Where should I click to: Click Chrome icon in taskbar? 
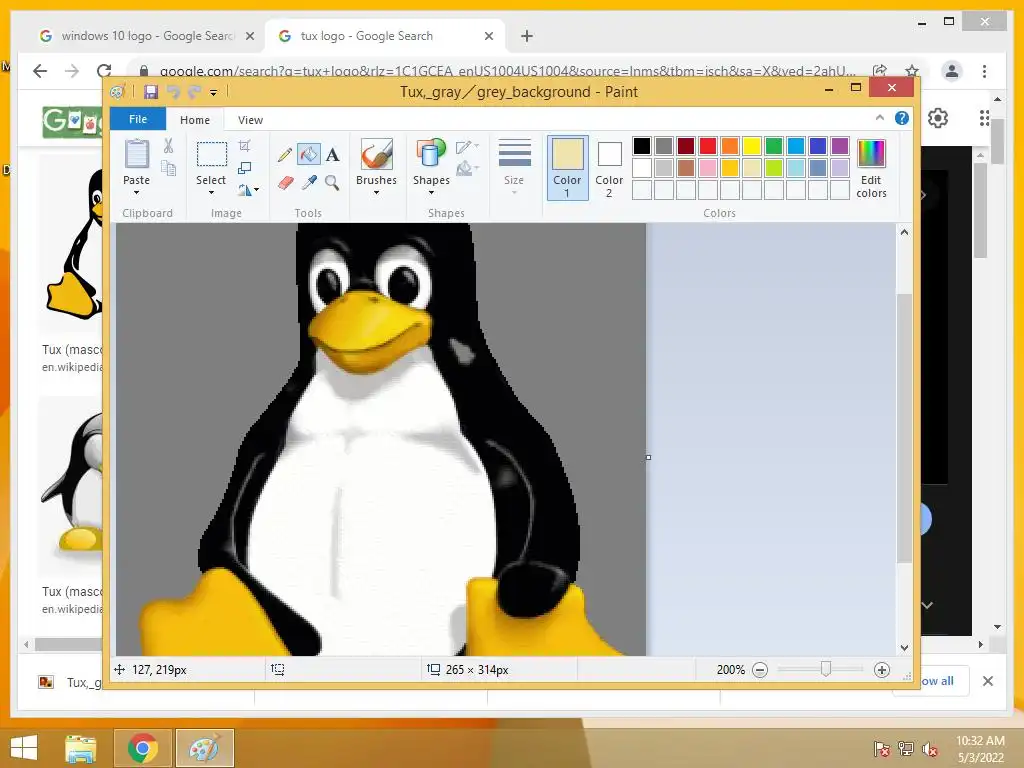[142, 748]
